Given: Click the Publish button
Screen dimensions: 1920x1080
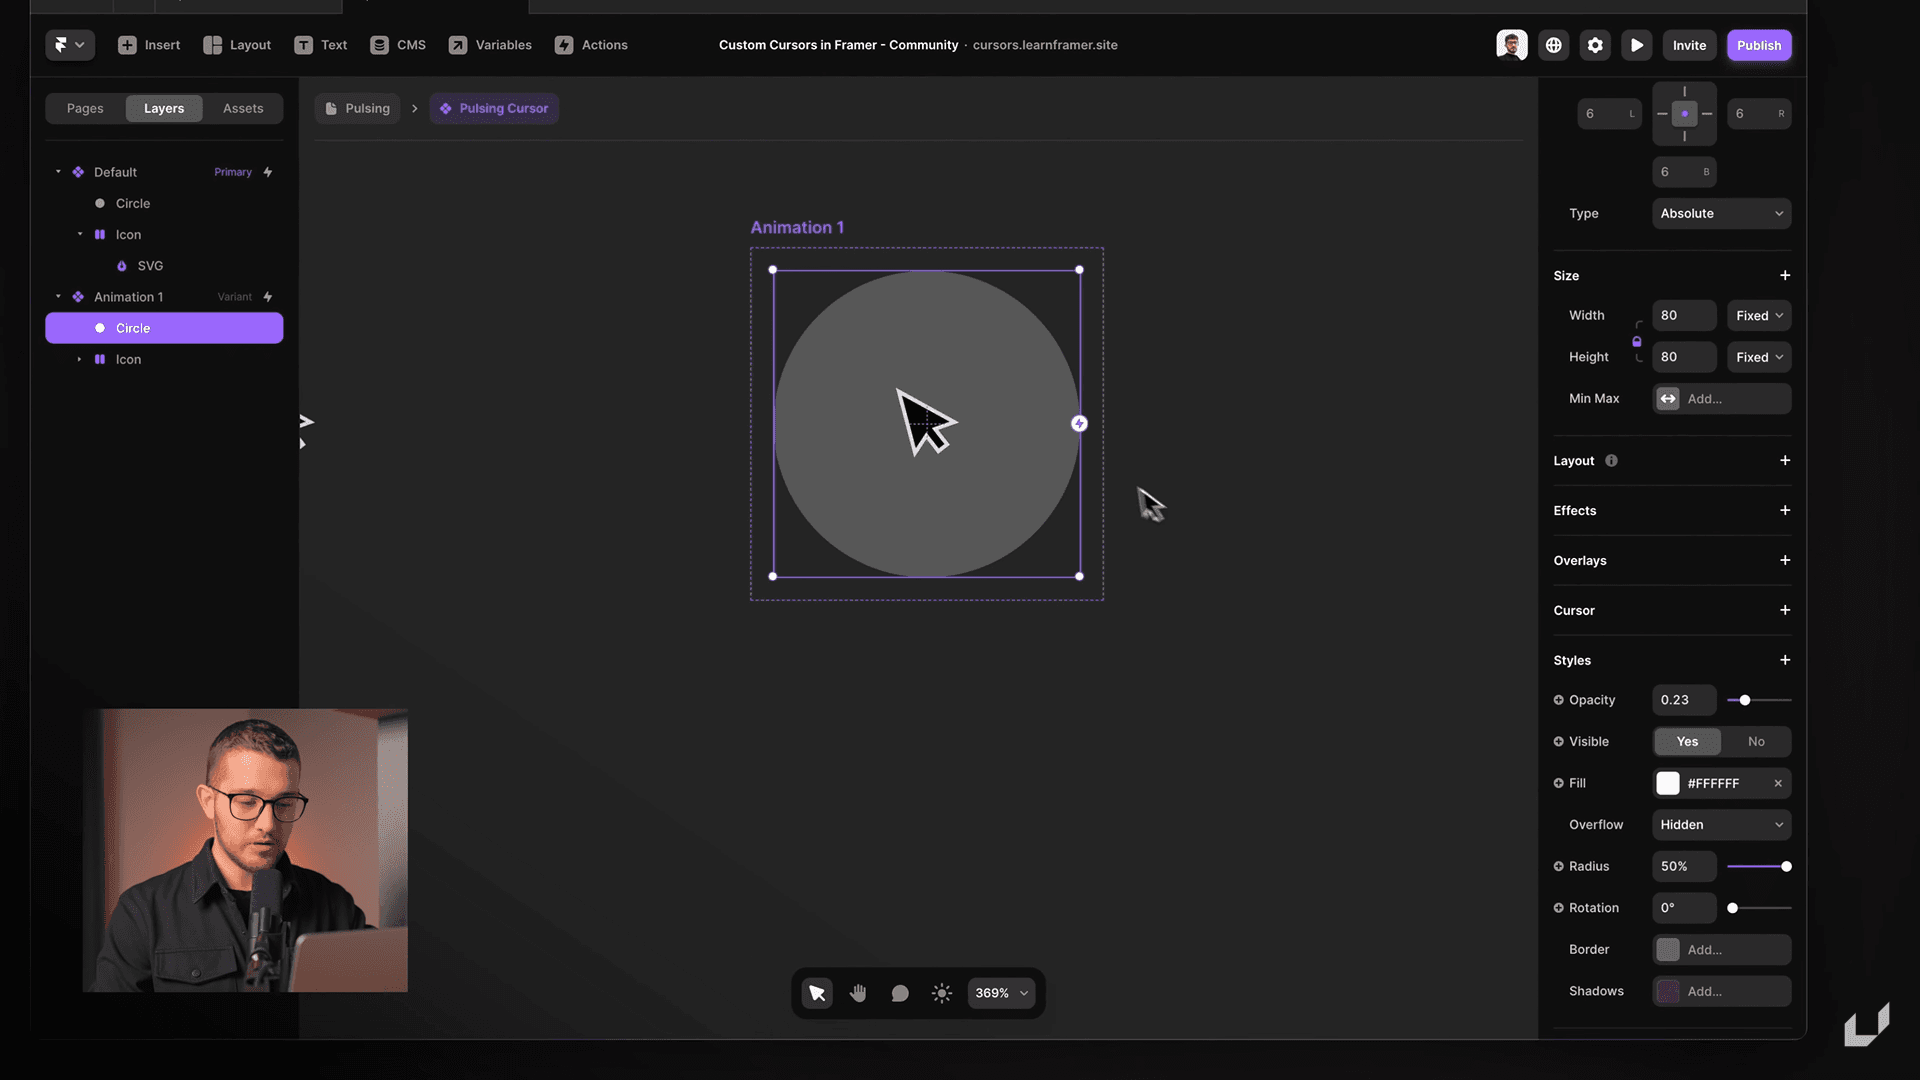Looking at the screenshot, I should coord(1759,46).
